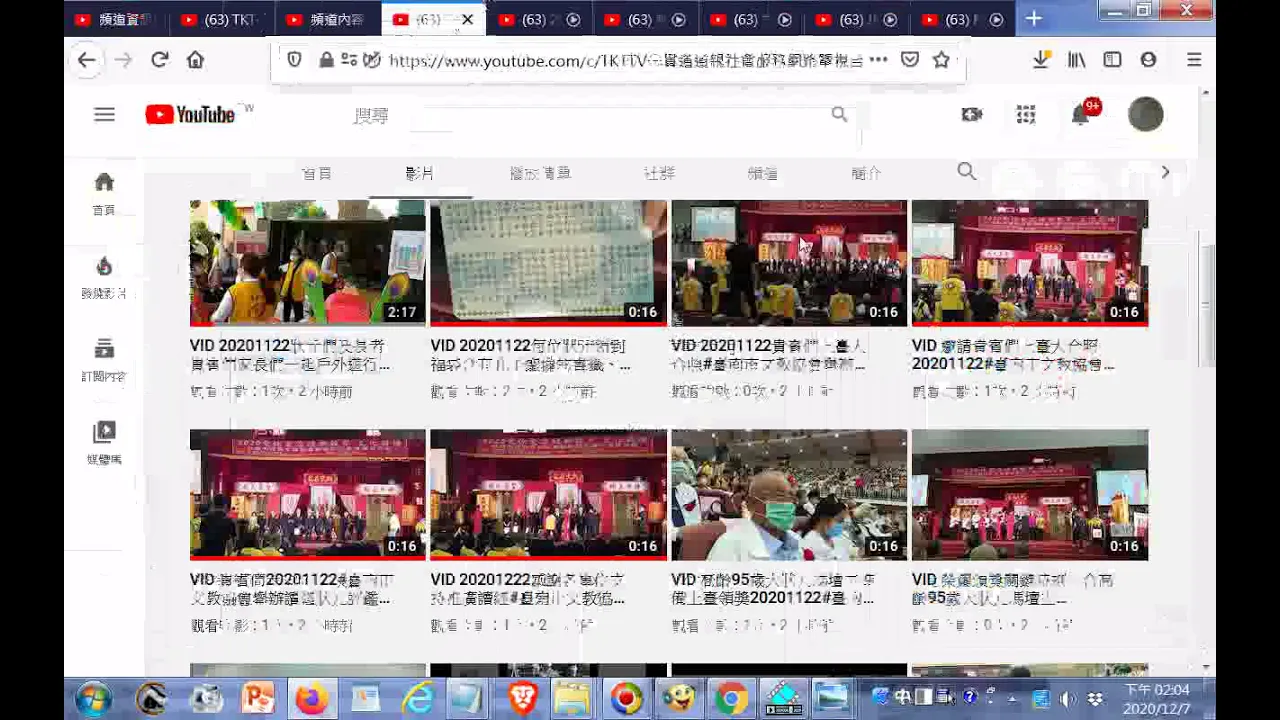Viewport: 1280px width, 720px height.
Task: Open Subscriptions in YouTube sidebar
Action: [104, 360]
